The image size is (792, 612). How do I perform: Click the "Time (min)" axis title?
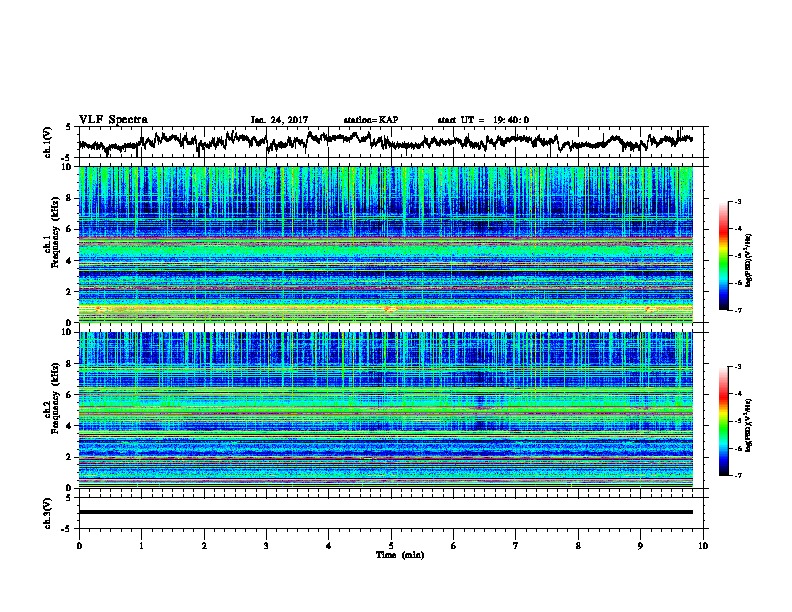click(400, 555)
